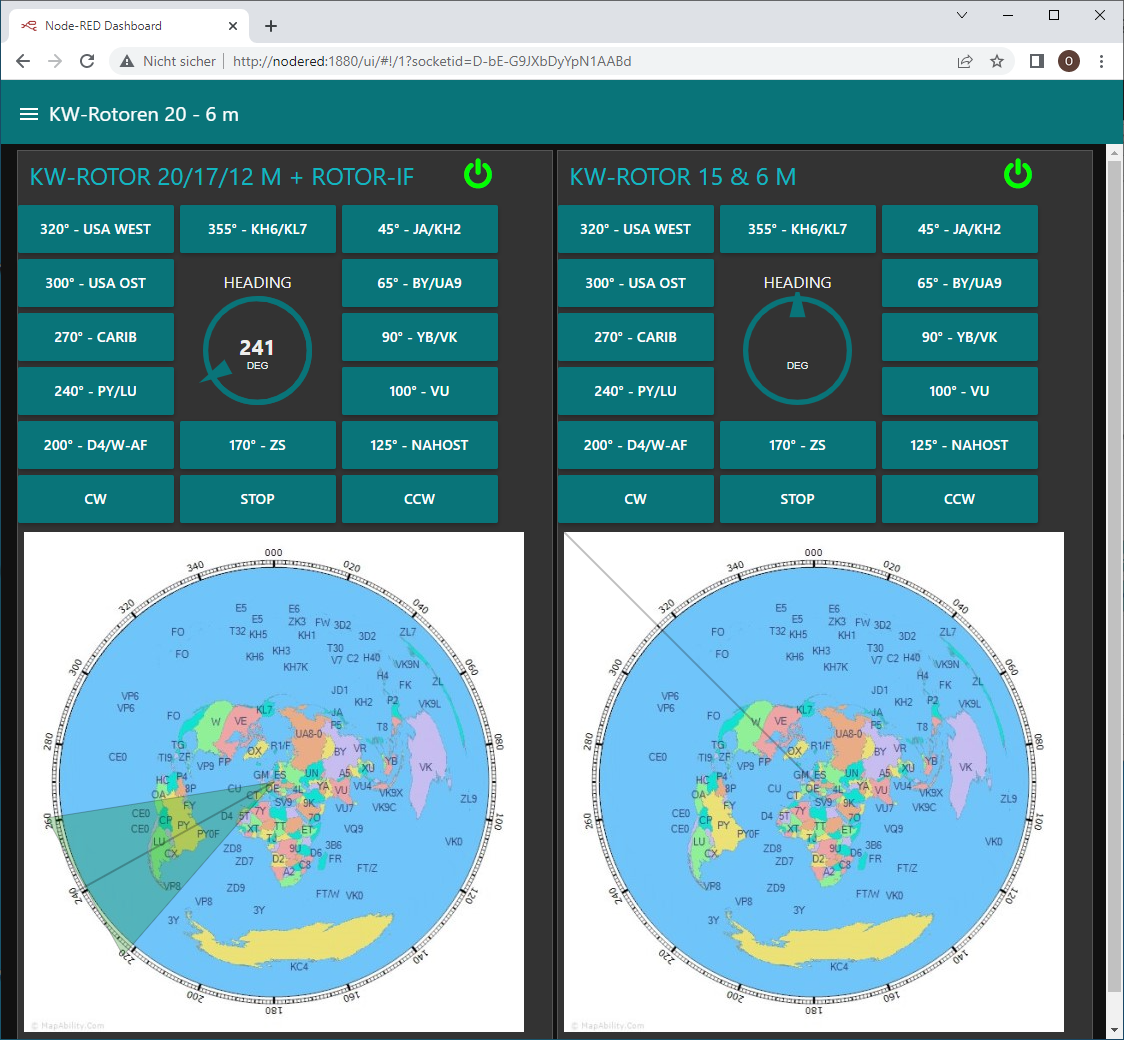1124x1040 pixels.
Task: Set left rotor to 170° ZS
Action: pos(257,445)
